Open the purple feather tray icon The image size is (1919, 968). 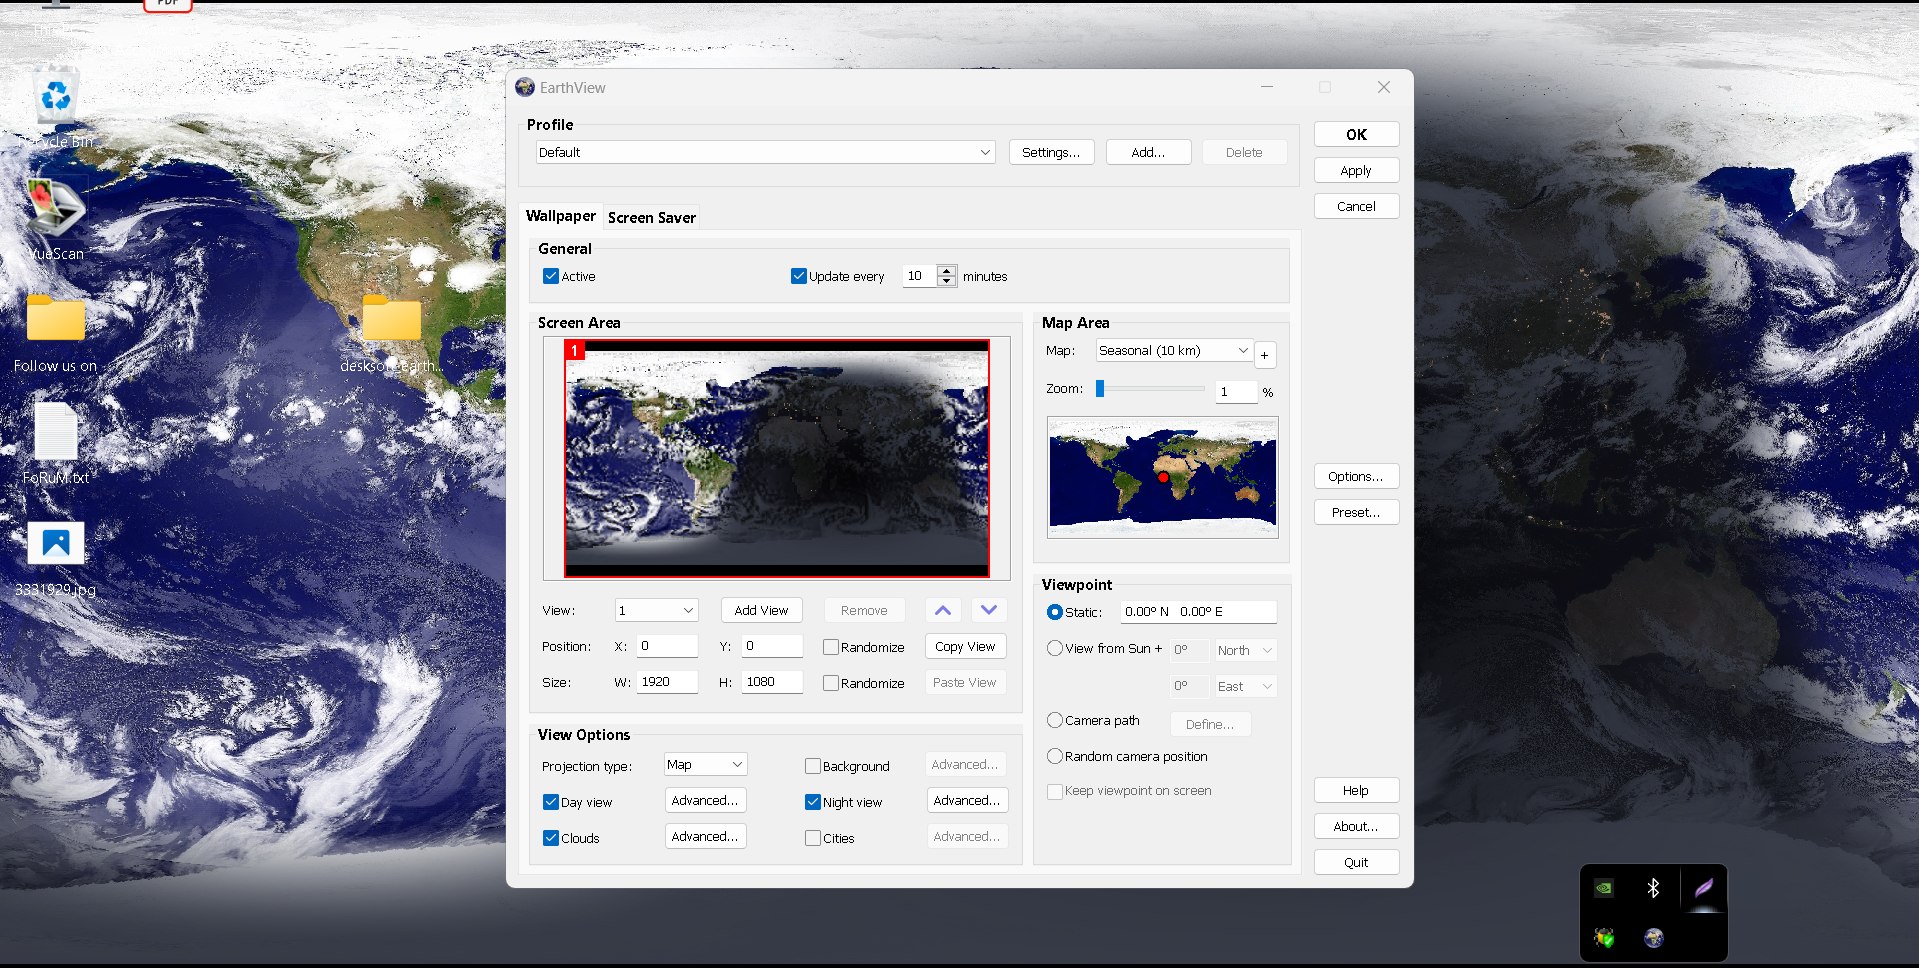point(1703,888)
